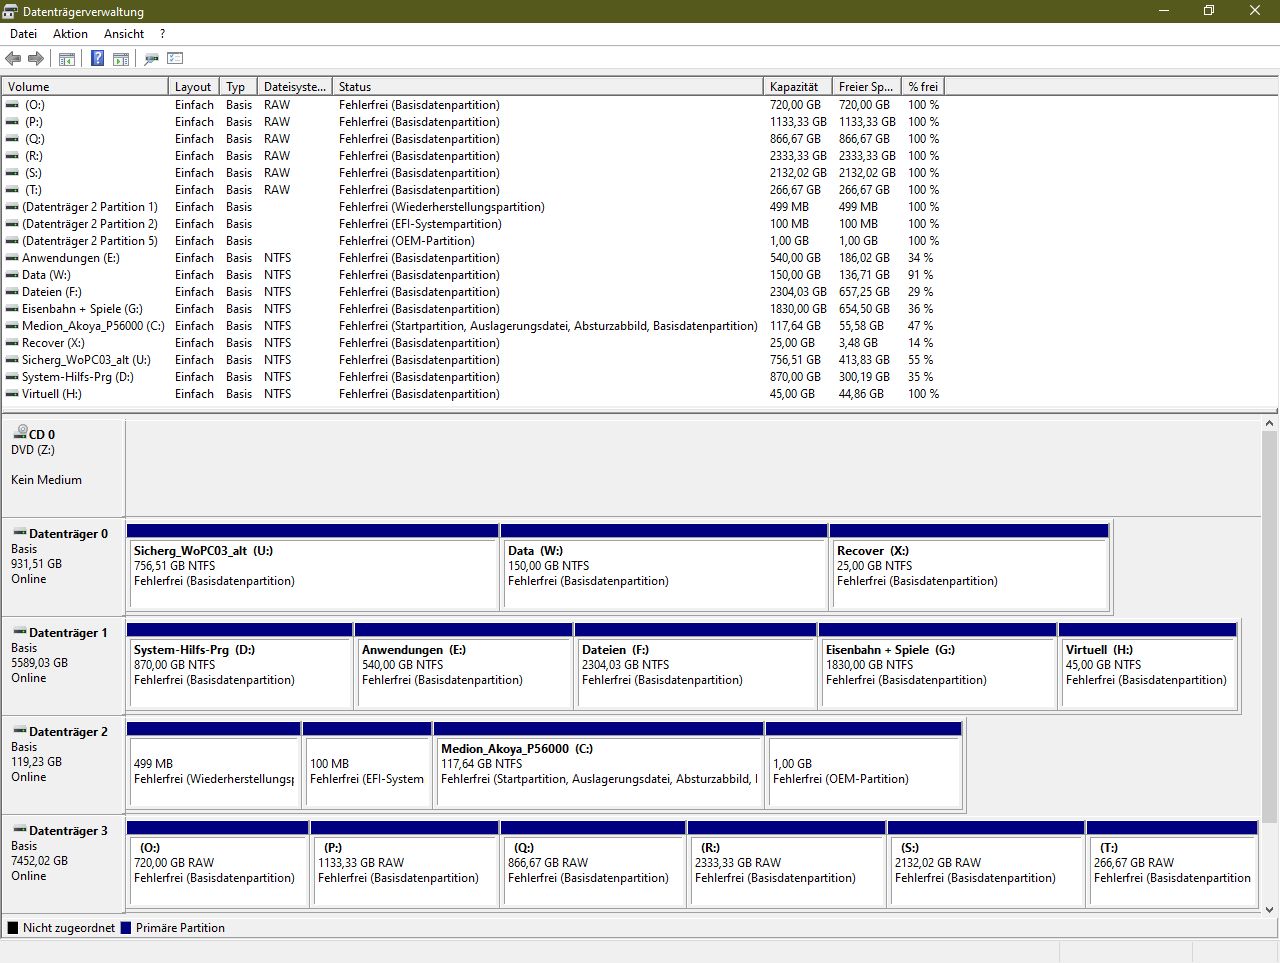1280x963 pixels.
Task: Click the graphical pane scrollbar down arrow
Action: [x=1270, y=909]
